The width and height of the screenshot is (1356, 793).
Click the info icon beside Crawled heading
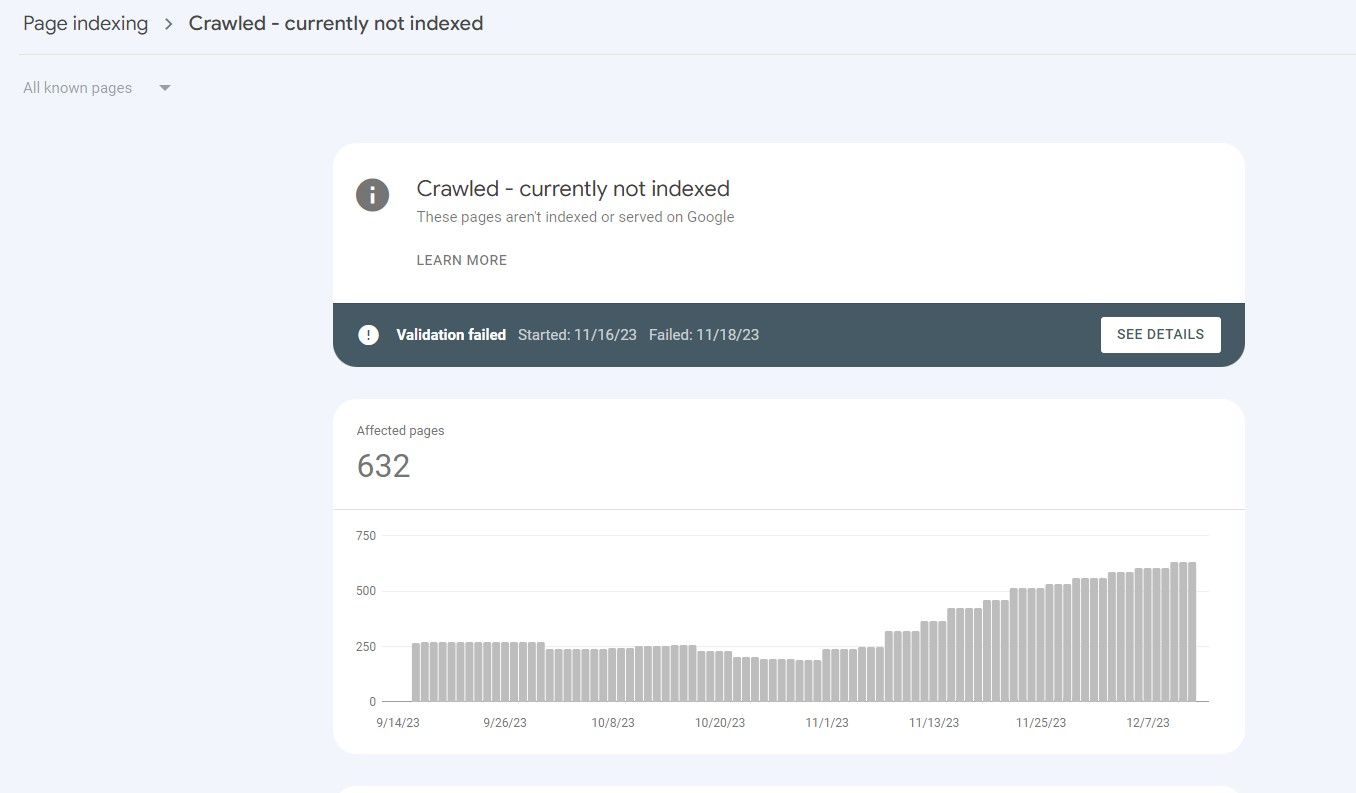click(372, 195)
